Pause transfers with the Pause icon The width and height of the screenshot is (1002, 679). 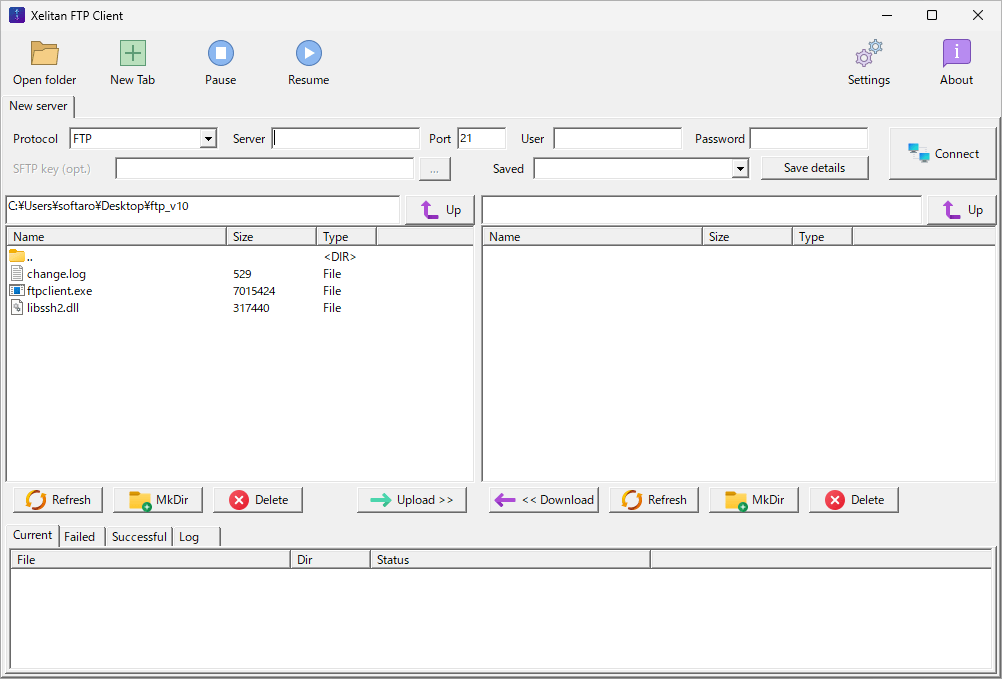(x=220, y=54)
